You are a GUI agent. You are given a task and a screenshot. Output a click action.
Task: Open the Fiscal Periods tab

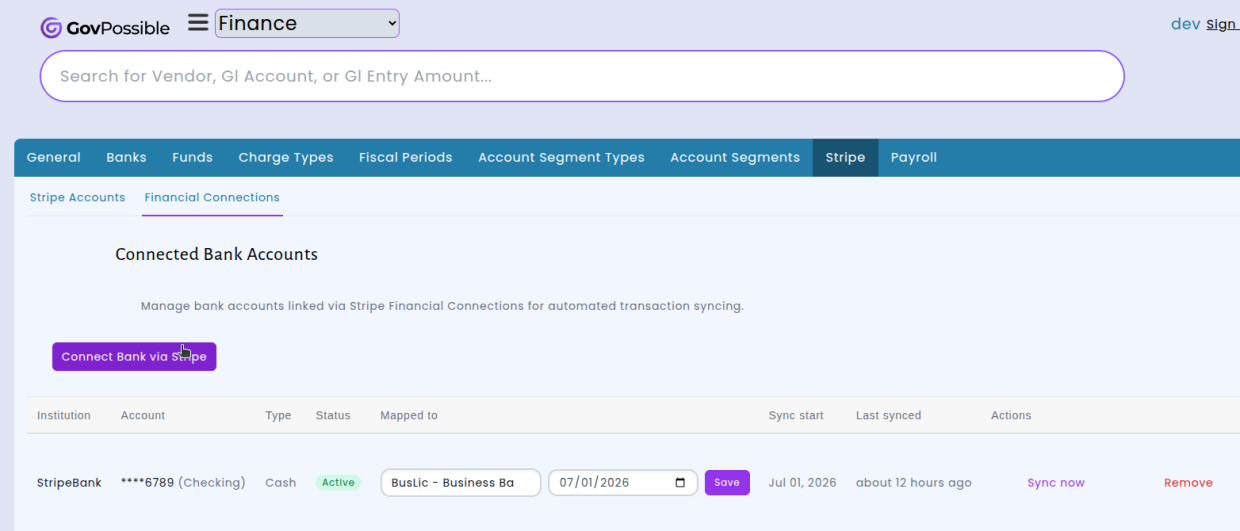click(x=406, y=157)
